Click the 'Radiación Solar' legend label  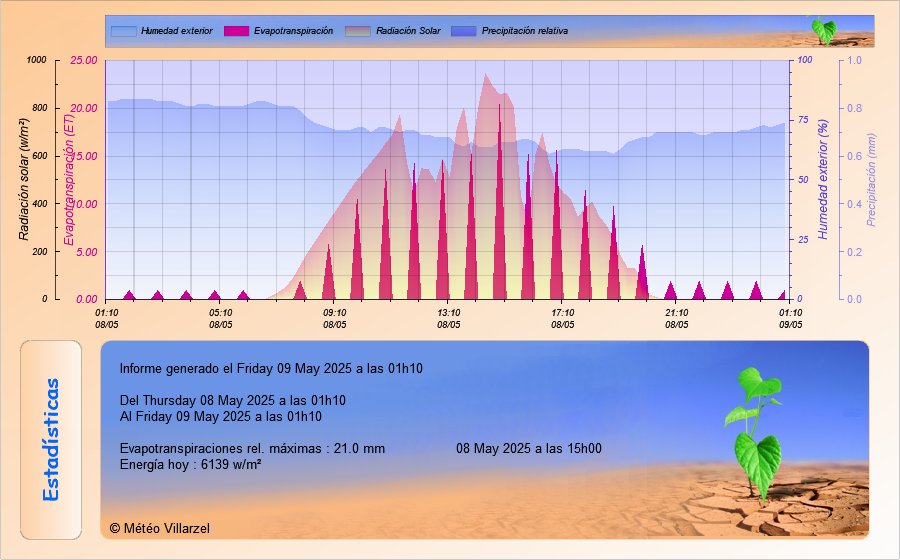click(408, 31)
